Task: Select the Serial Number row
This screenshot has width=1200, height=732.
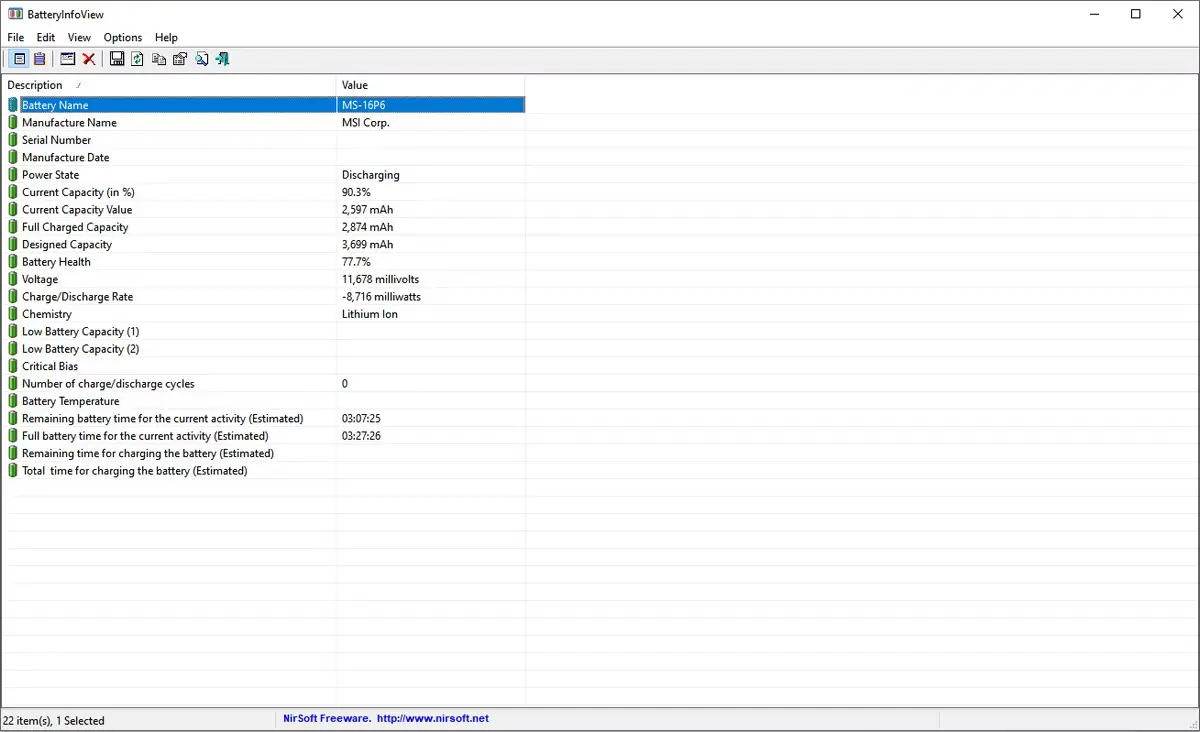Action: (x=264, y=140)
